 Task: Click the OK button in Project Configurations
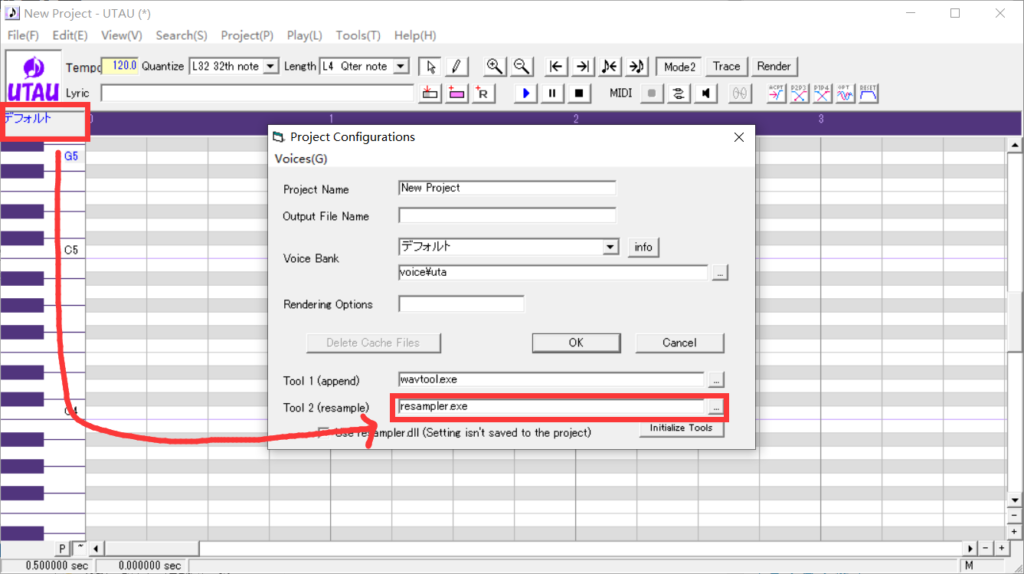(x=575, y=343)
